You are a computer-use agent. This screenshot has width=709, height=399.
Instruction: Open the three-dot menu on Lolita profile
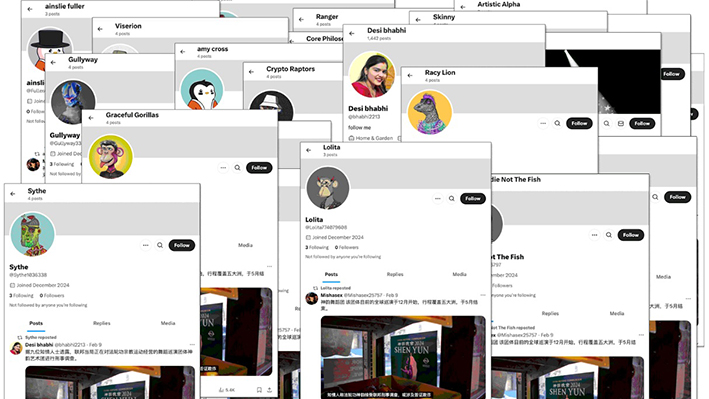pos(437,199)
